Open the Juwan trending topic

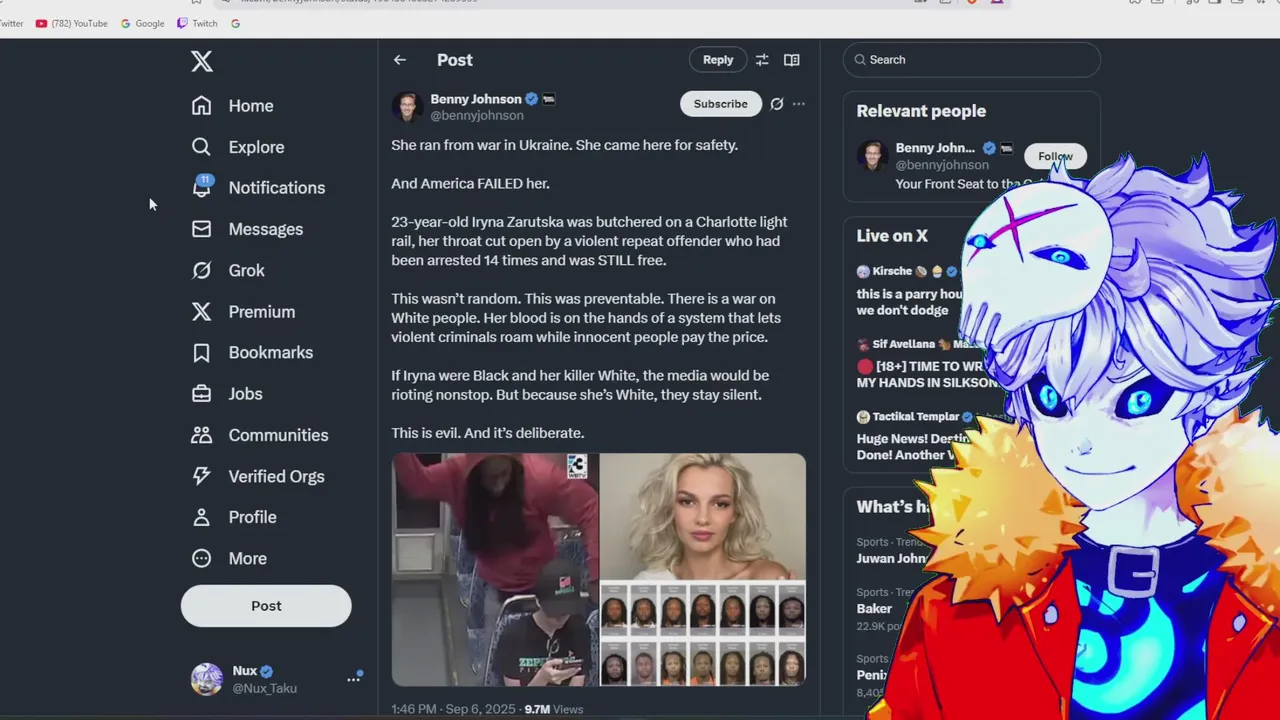892,551
